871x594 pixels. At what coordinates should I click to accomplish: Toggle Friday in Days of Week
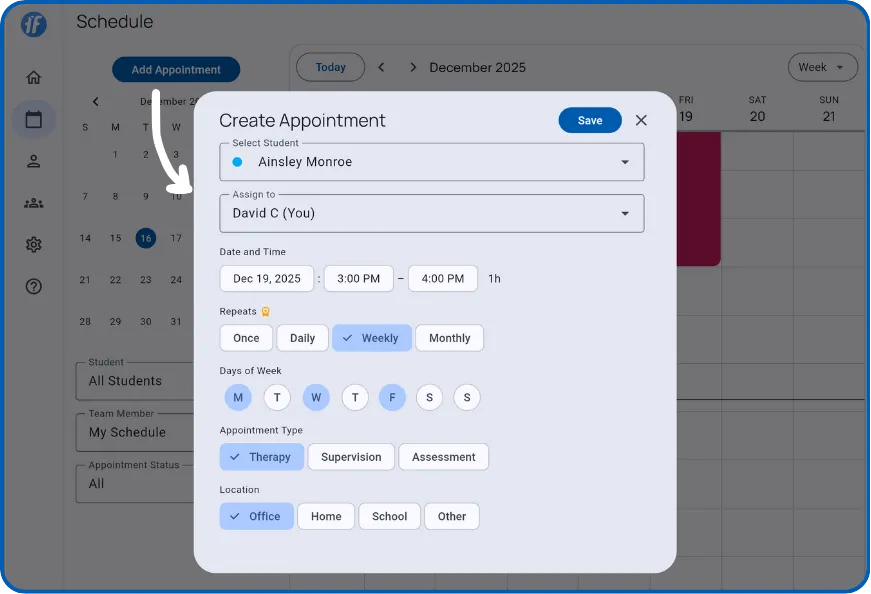(392, 397)
